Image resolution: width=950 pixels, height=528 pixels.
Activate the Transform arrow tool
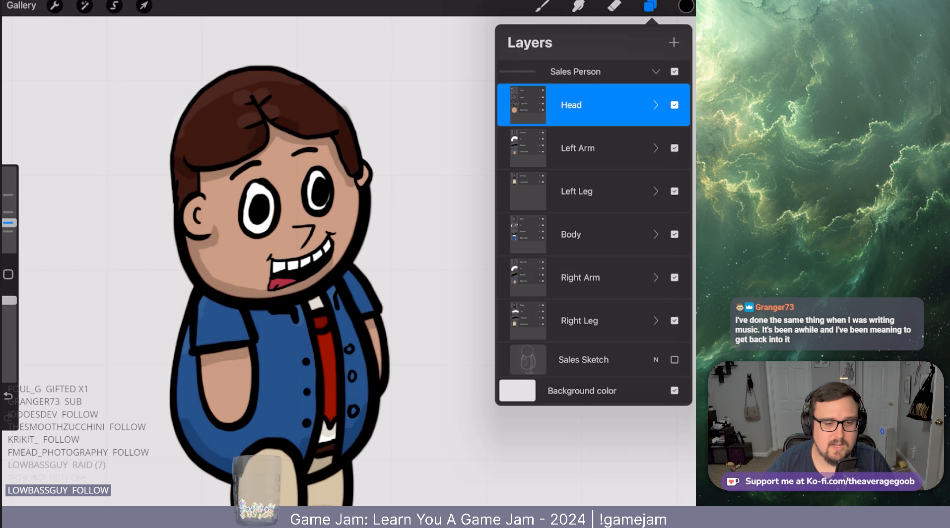coord(144,6)
